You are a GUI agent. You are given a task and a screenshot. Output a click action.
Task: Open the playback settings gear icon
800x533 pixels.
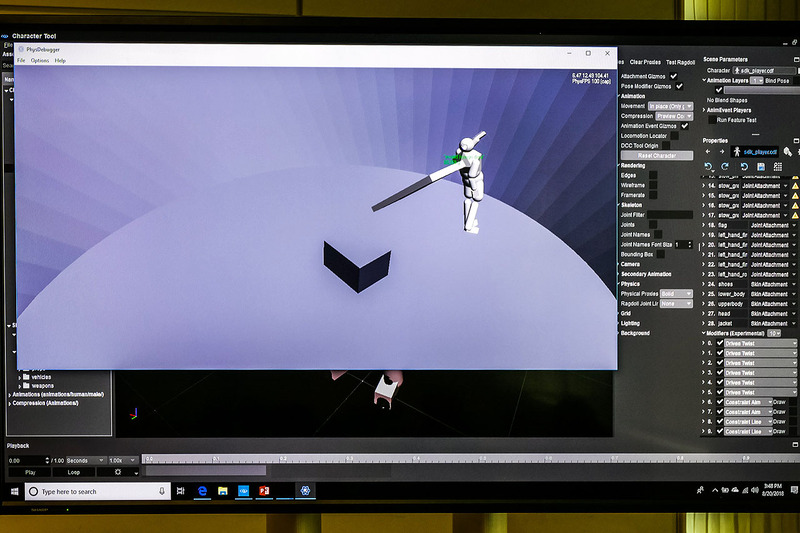click(118, 472)
